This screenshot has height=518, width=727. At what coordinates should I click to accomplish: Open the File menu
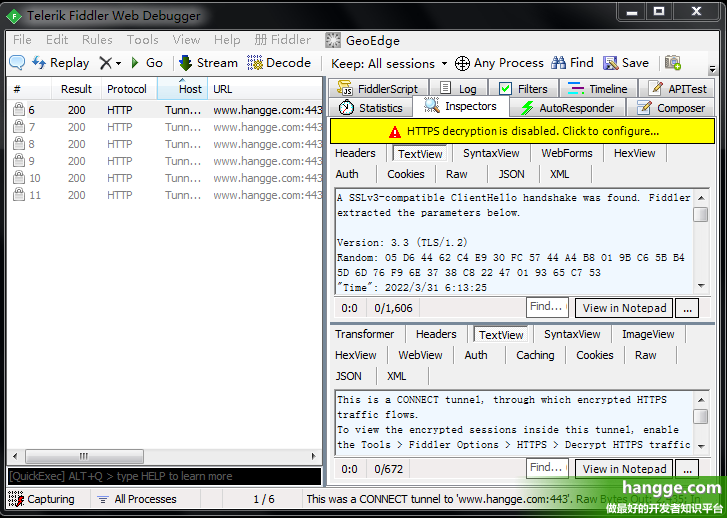pyautogui.click(x=22, y=40)
